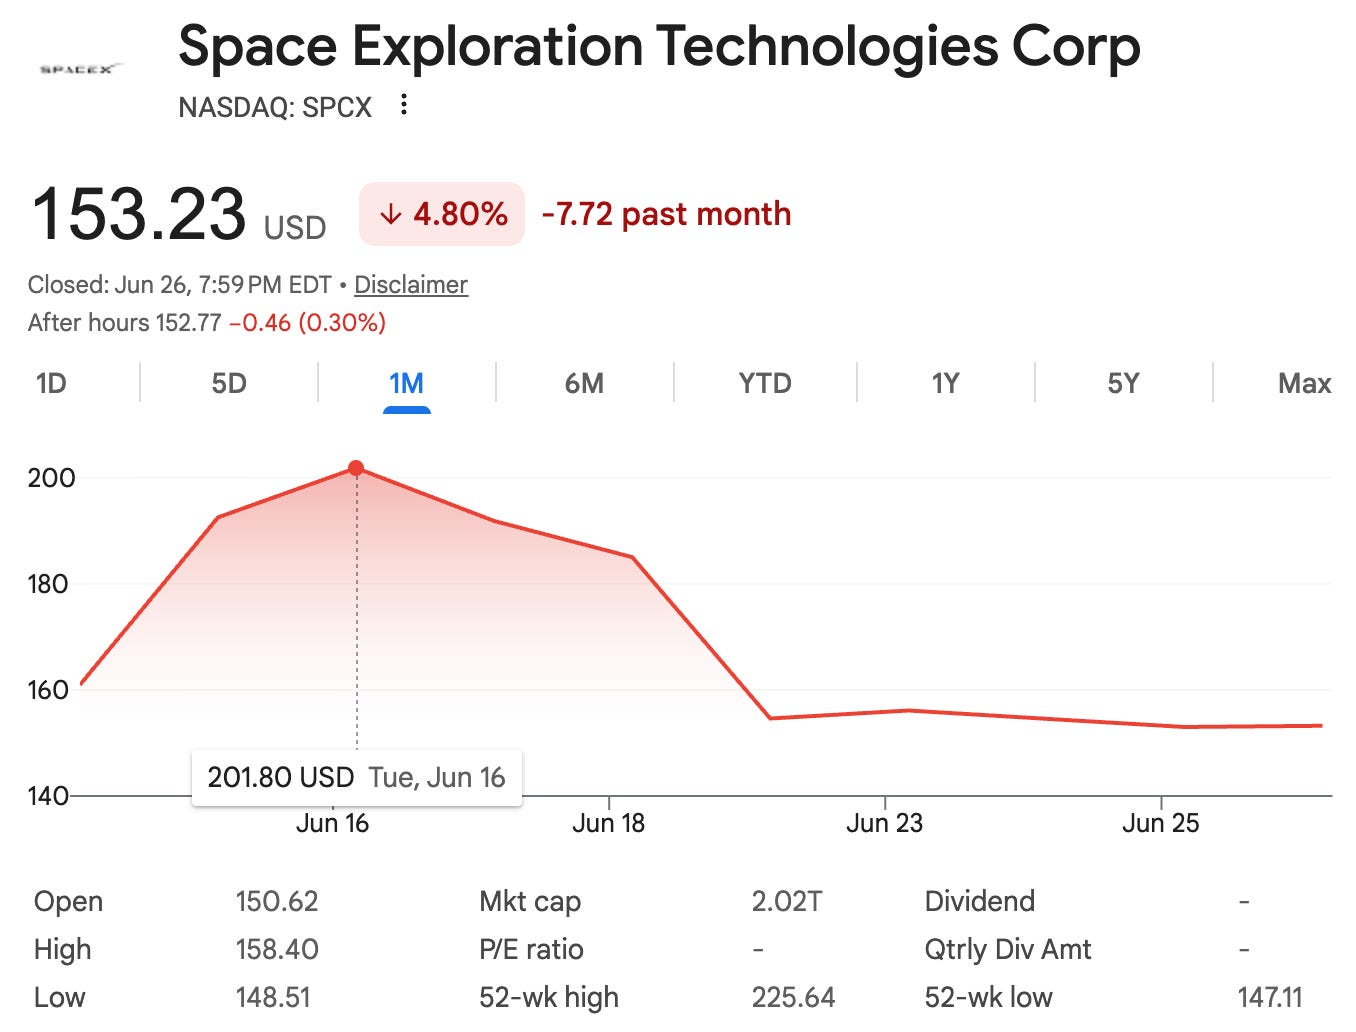Switch chart to the 6M range
Image resolution: width=1356 pixels, height=1032 pixels.
584,383
